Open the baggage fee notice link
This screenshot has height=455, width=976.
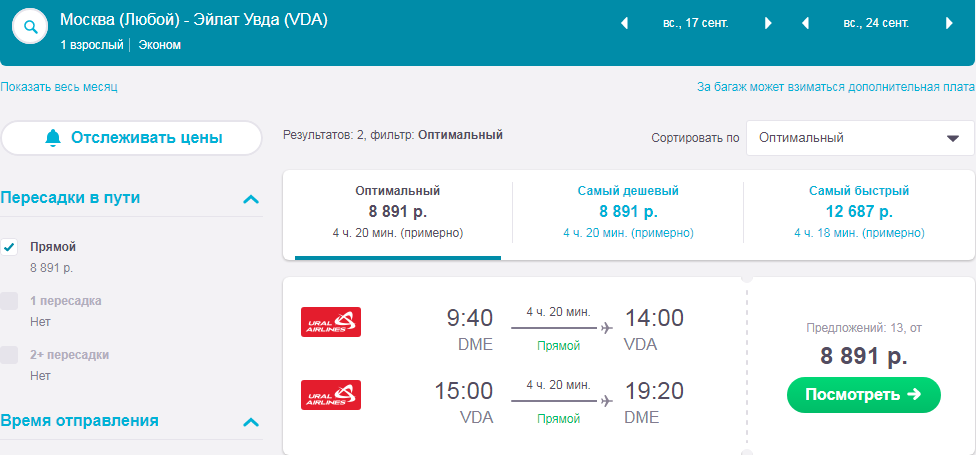836,87
